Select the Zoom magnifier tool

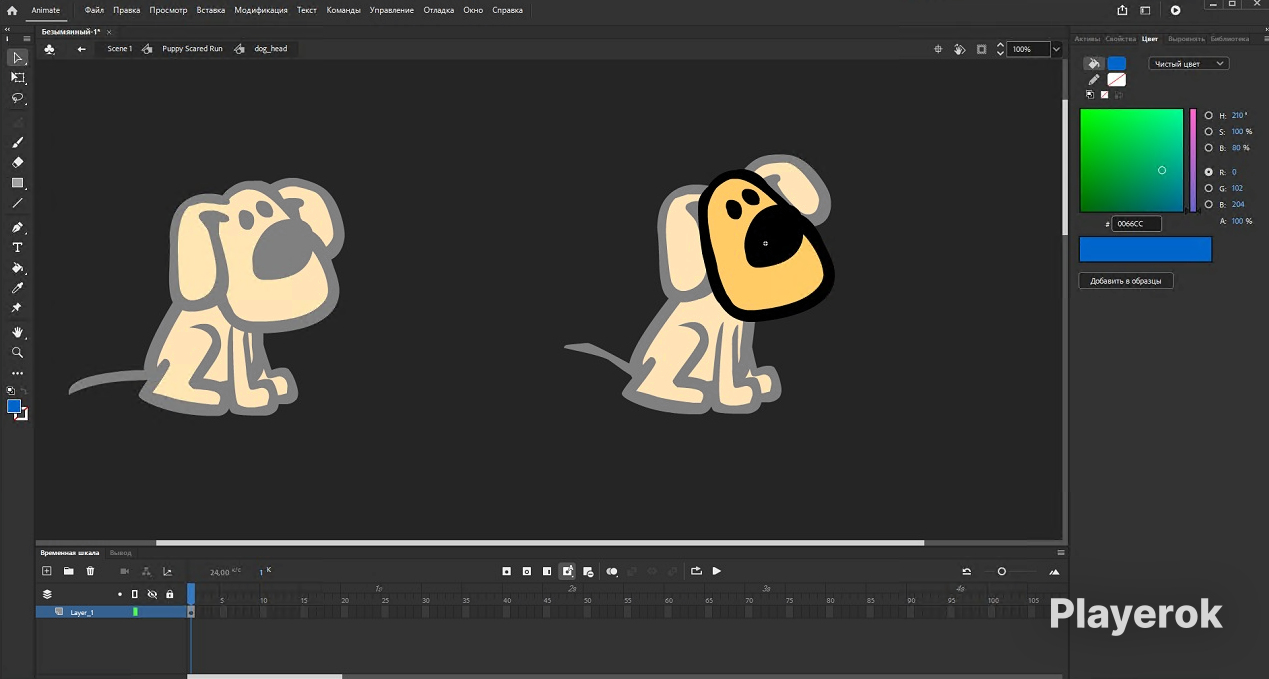pos(18,352)
